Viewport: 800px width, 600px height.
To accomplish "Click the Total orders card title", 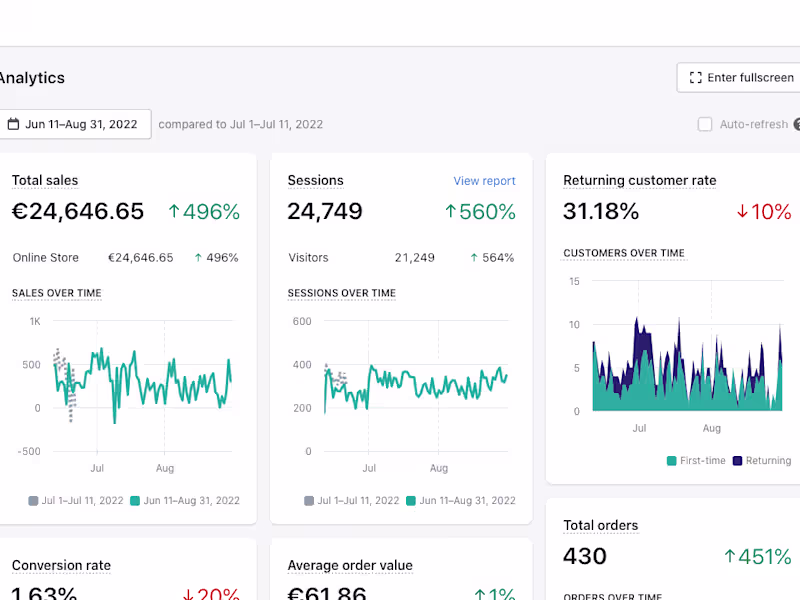I will 600,525.
